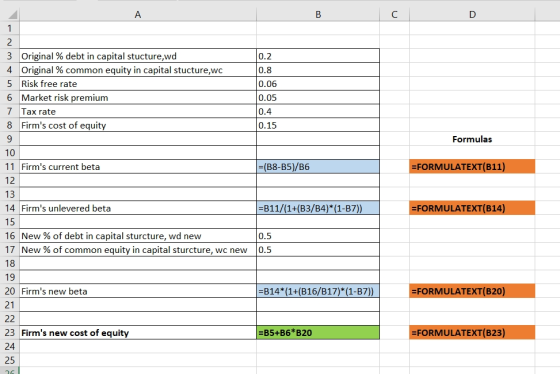
Task: Click orange cell =FORMULATEXT(B20)
Action: 472,291
